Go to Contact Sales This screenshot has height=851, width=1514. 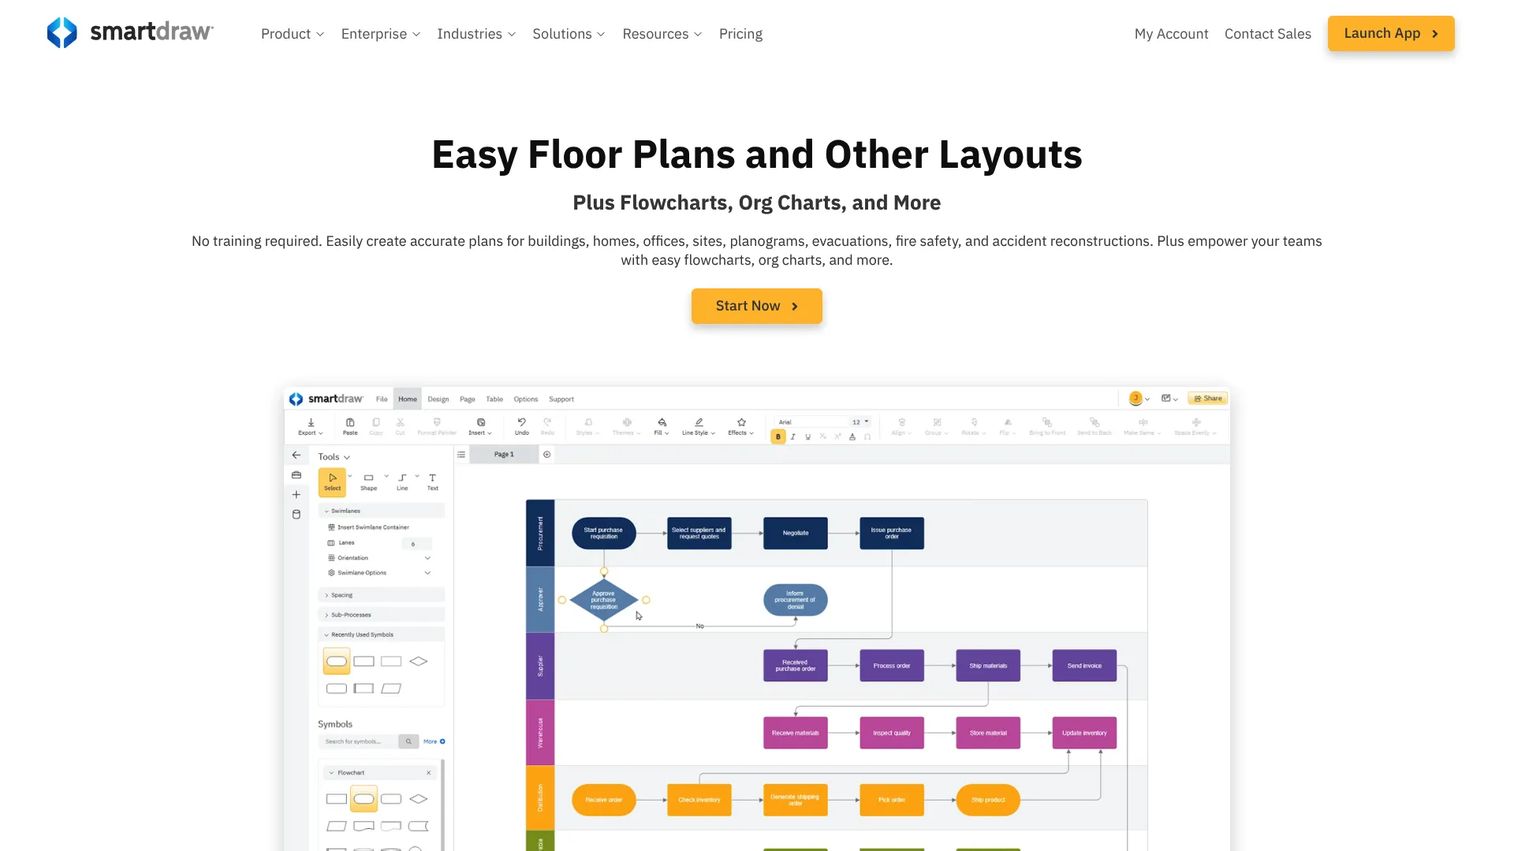tap(1268, 34)
